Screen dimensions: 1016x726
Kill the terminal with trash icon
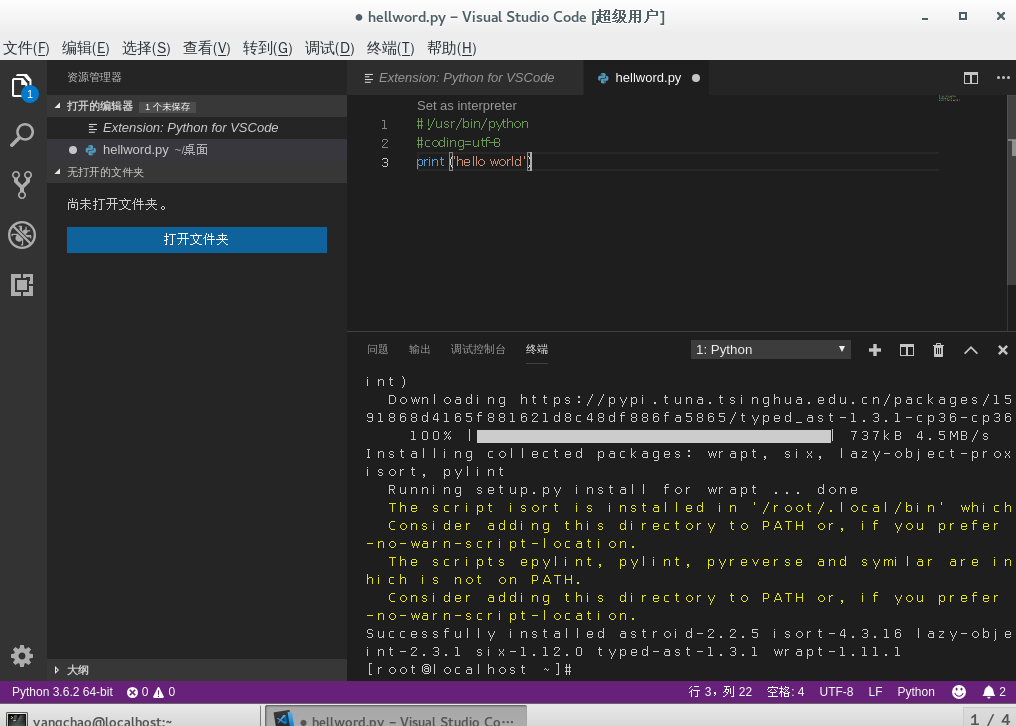tap(938, 350)
